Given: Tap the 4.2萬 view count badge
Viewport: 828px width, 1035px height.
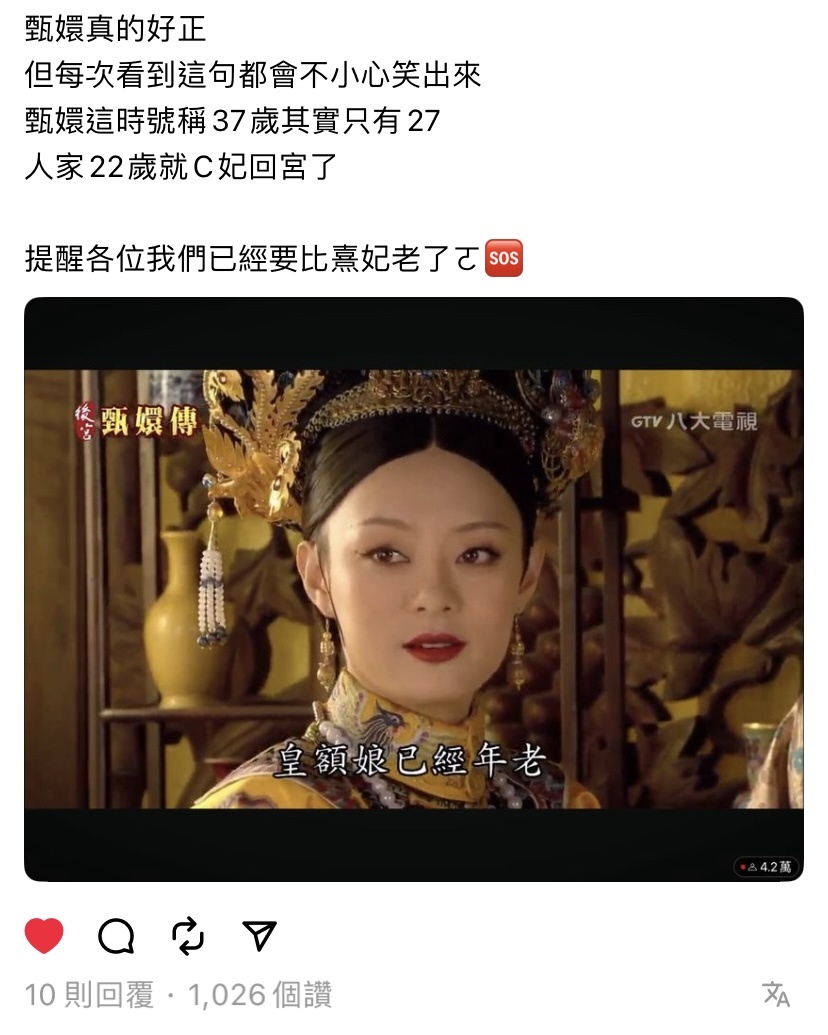Looking at the screenshot, I should (x=766, y=867).
